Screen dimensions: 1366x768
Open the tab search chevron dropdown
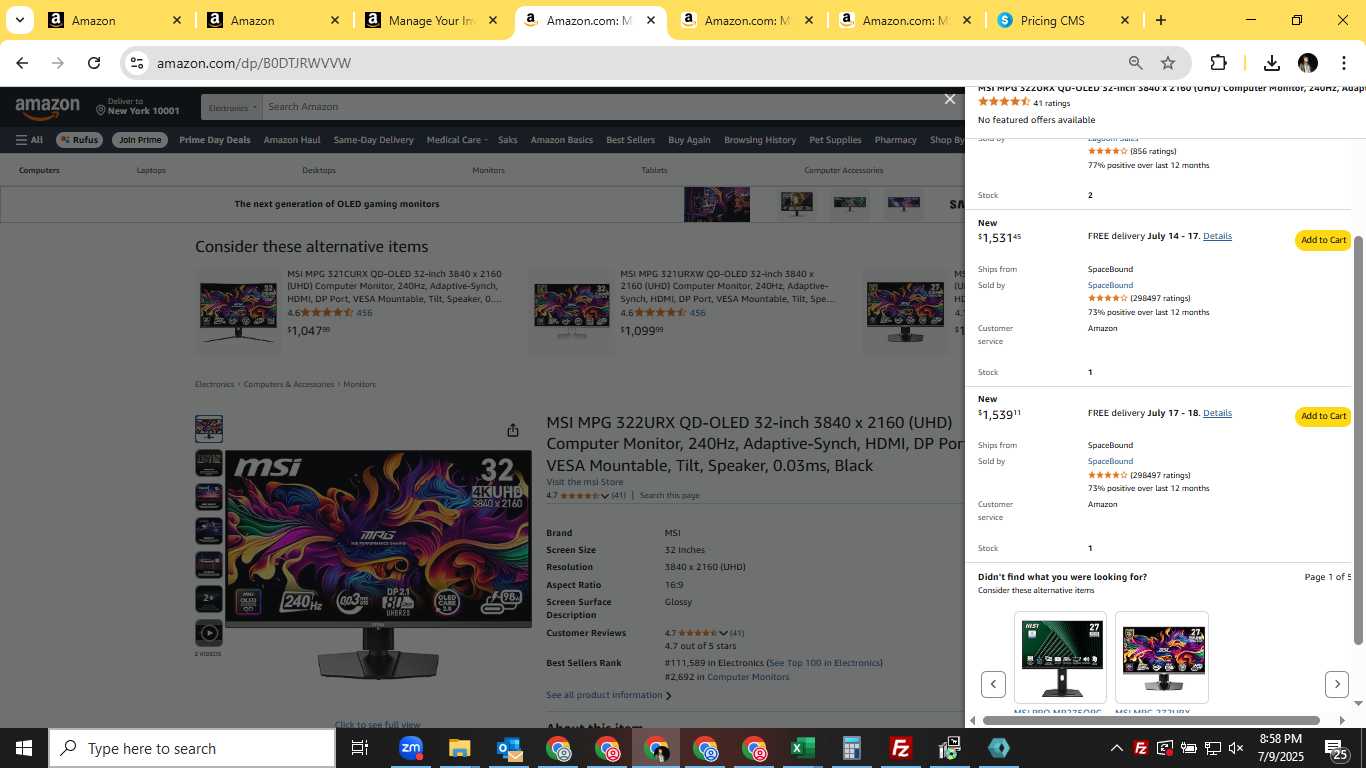point(19,20)
